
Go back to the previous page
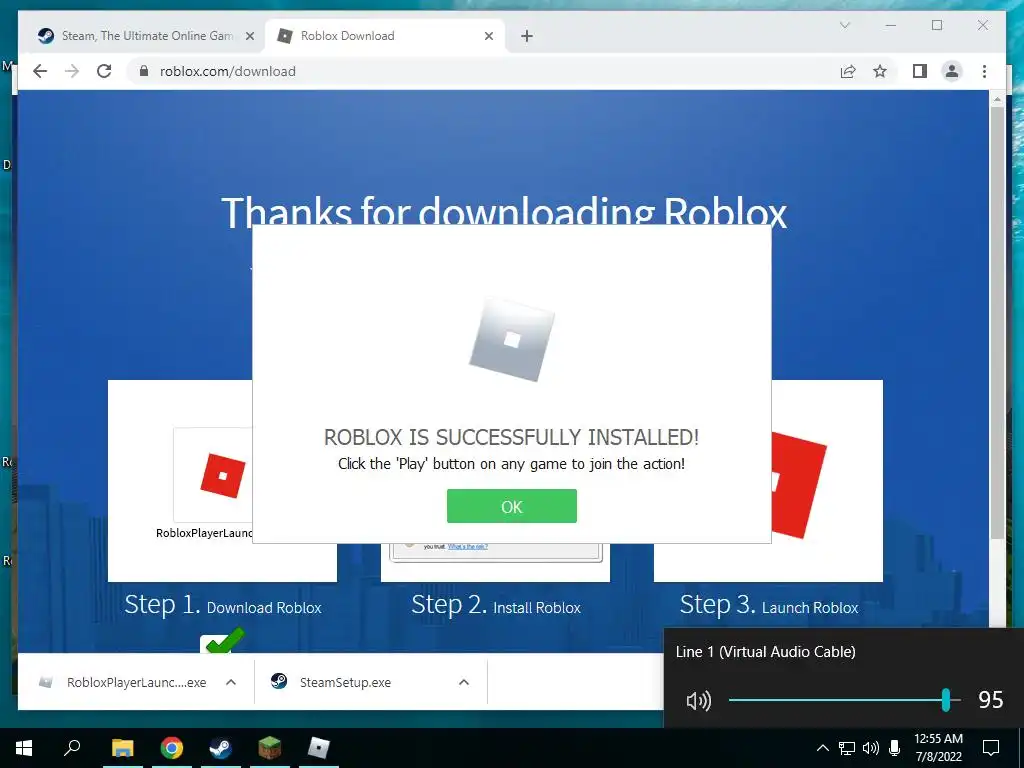(40, 71)
